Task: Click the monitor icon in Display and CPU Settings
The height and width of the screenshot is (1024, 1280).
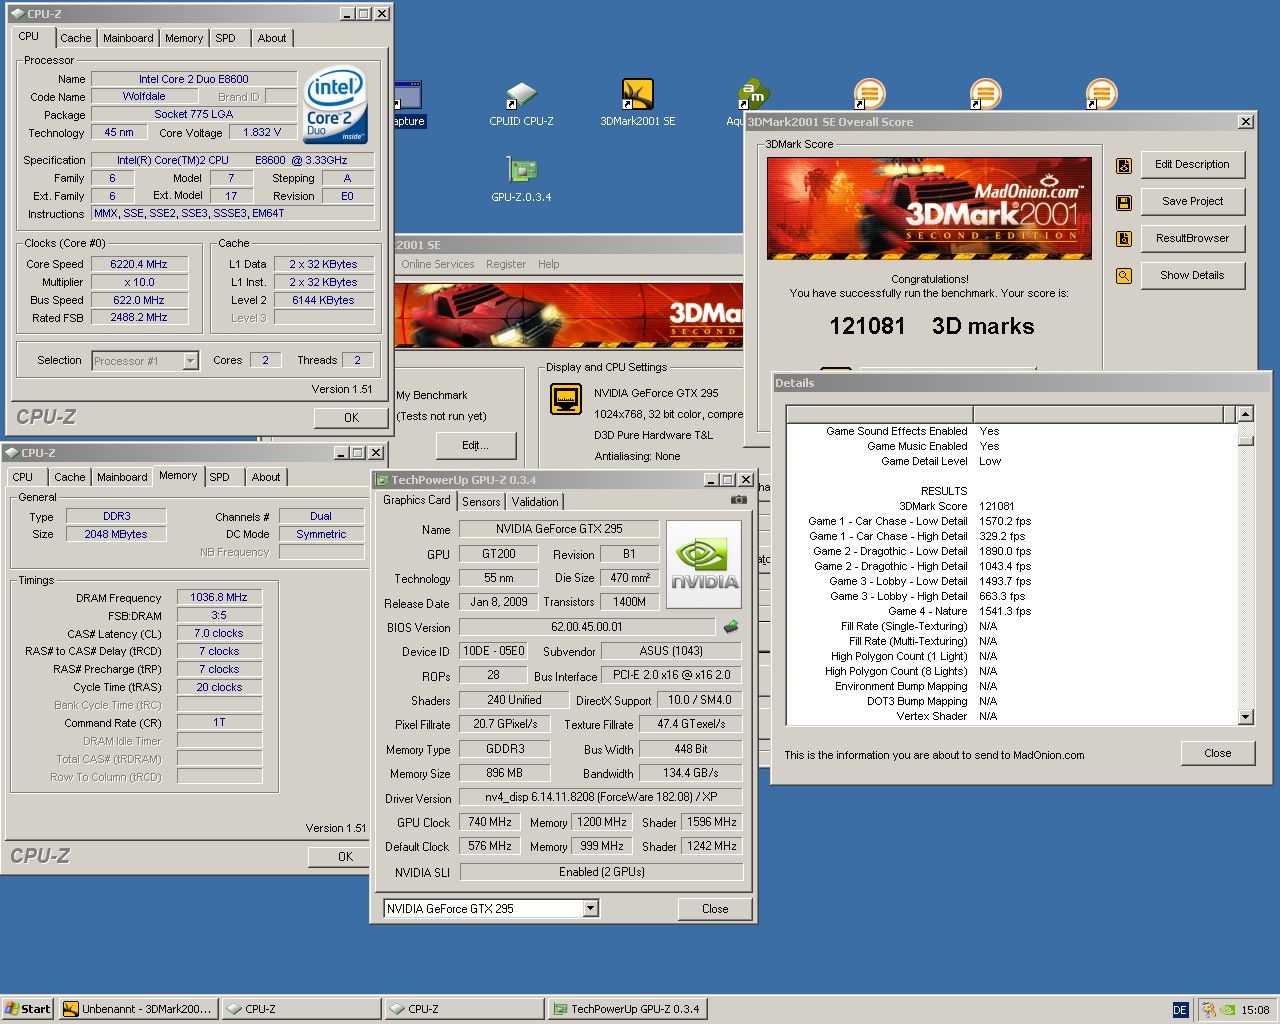Action: tap(566, 399)
